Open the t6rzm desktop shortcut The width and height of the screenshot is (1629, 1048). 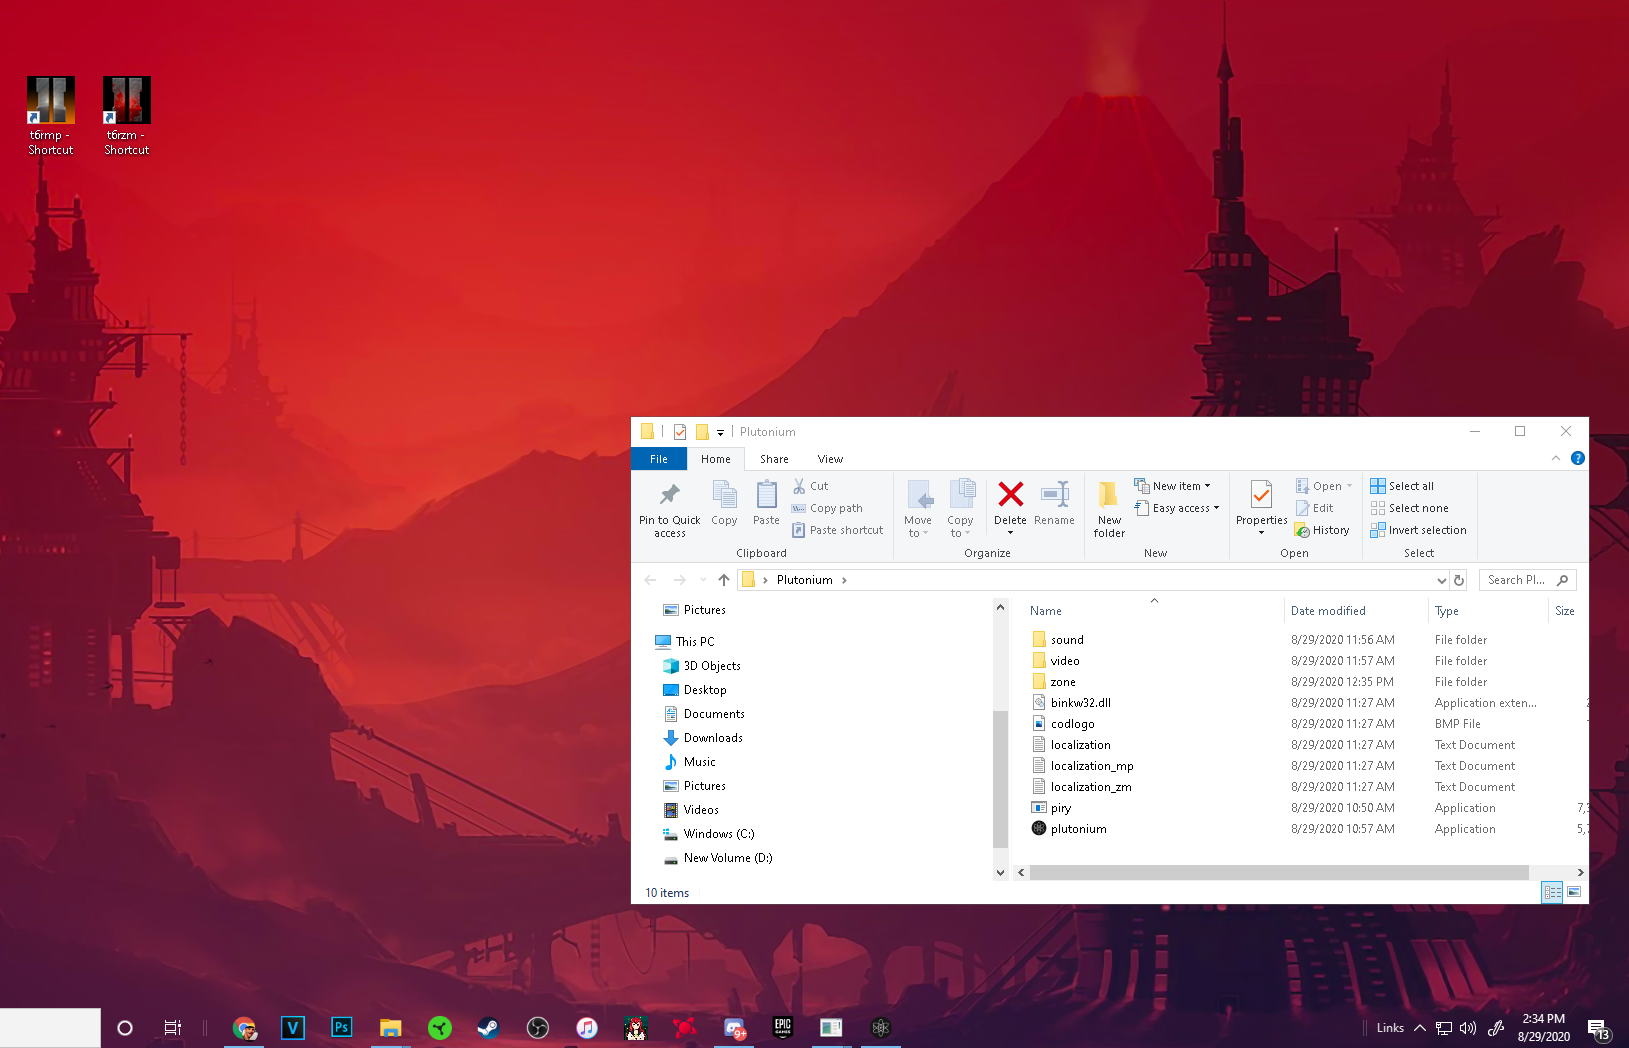(127, 115)
